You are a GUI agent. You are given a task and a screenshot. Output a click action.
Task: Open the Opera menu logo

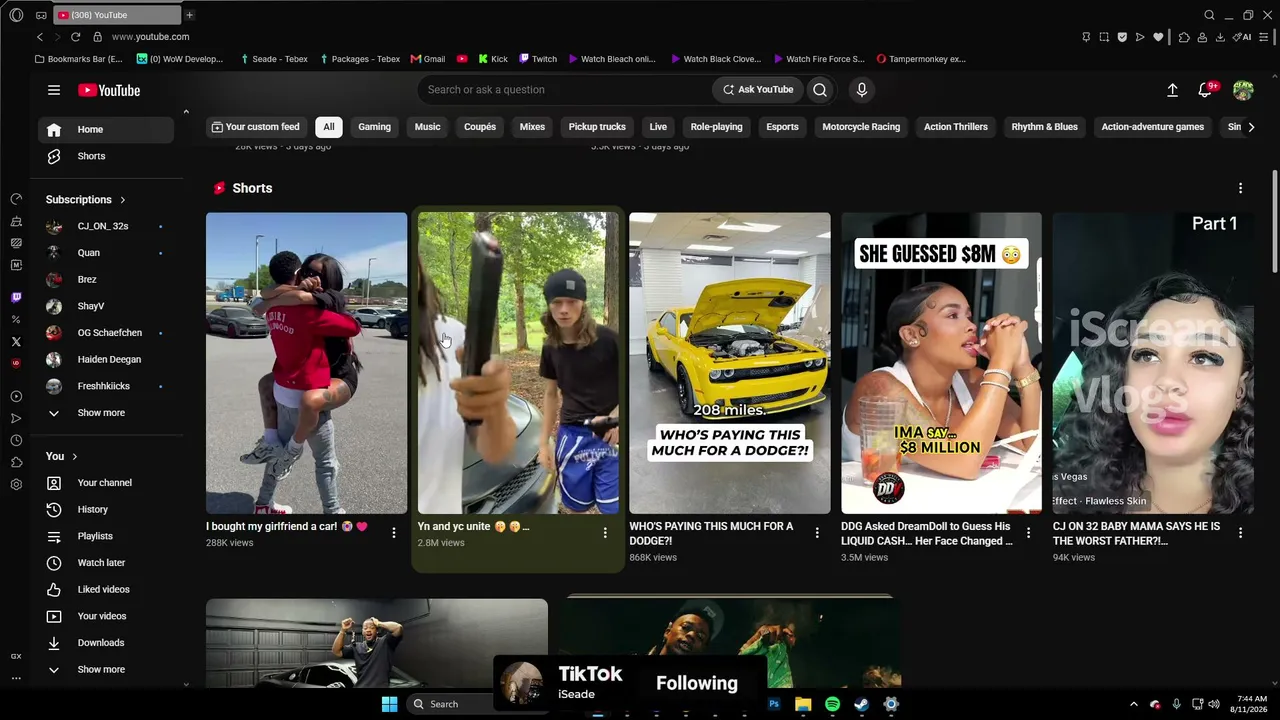pyautogui.click(x=16, y=15)
